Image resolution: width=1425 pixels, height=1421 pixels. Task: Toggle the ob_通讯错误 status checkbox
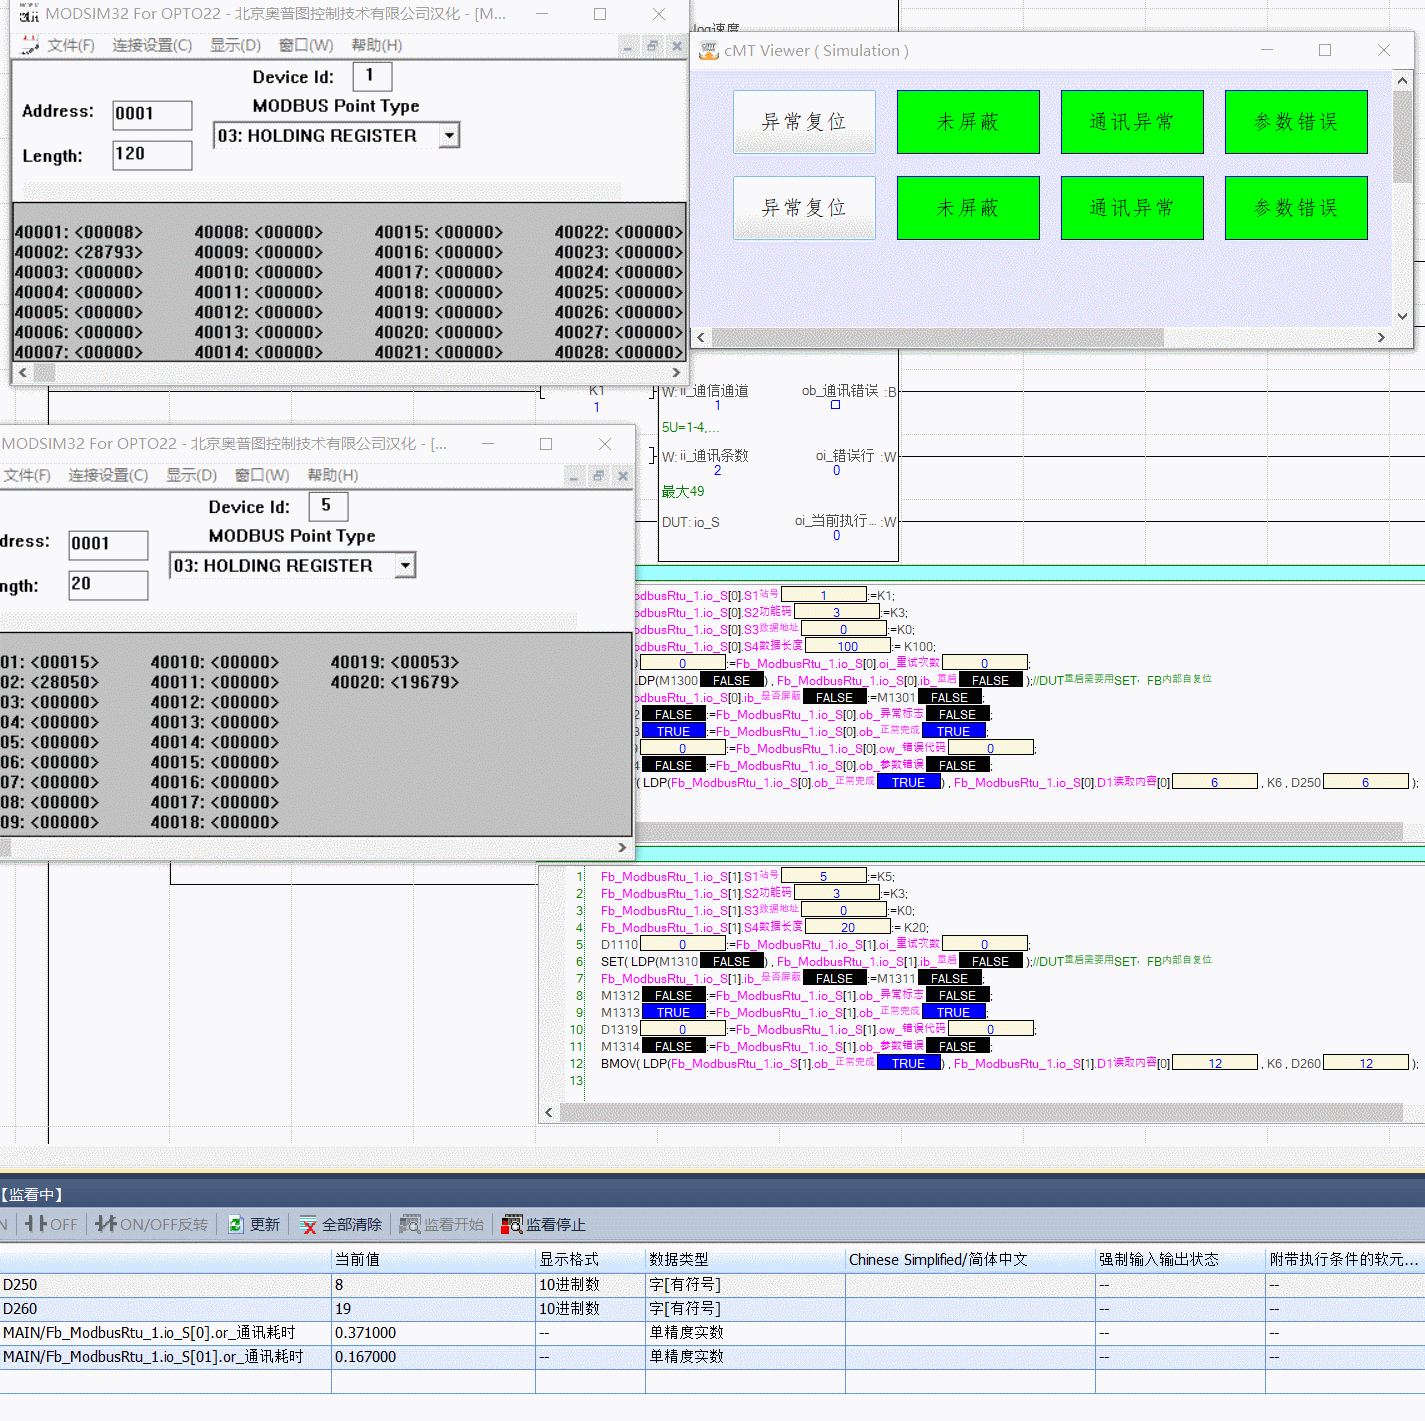(x=836, y=404)
